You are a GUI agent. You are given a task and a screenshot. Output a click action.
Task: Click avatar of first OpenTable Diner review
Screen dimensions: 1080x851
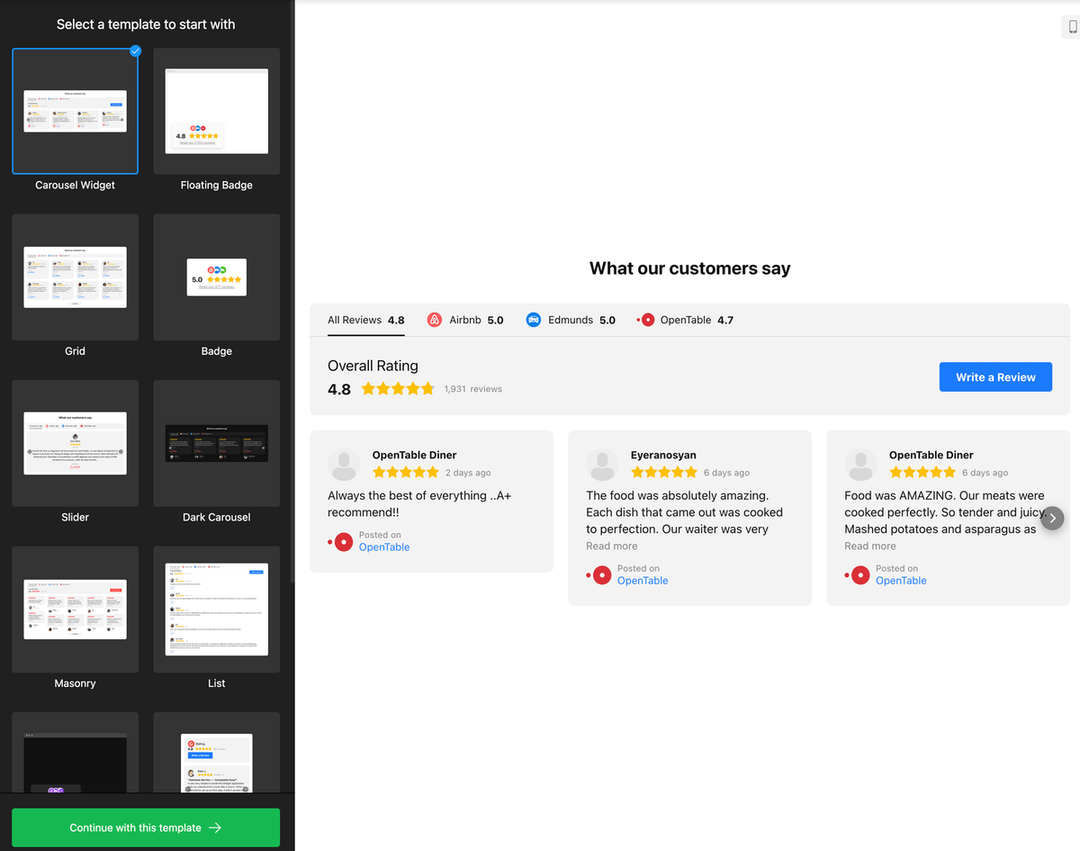click(344, 465)
